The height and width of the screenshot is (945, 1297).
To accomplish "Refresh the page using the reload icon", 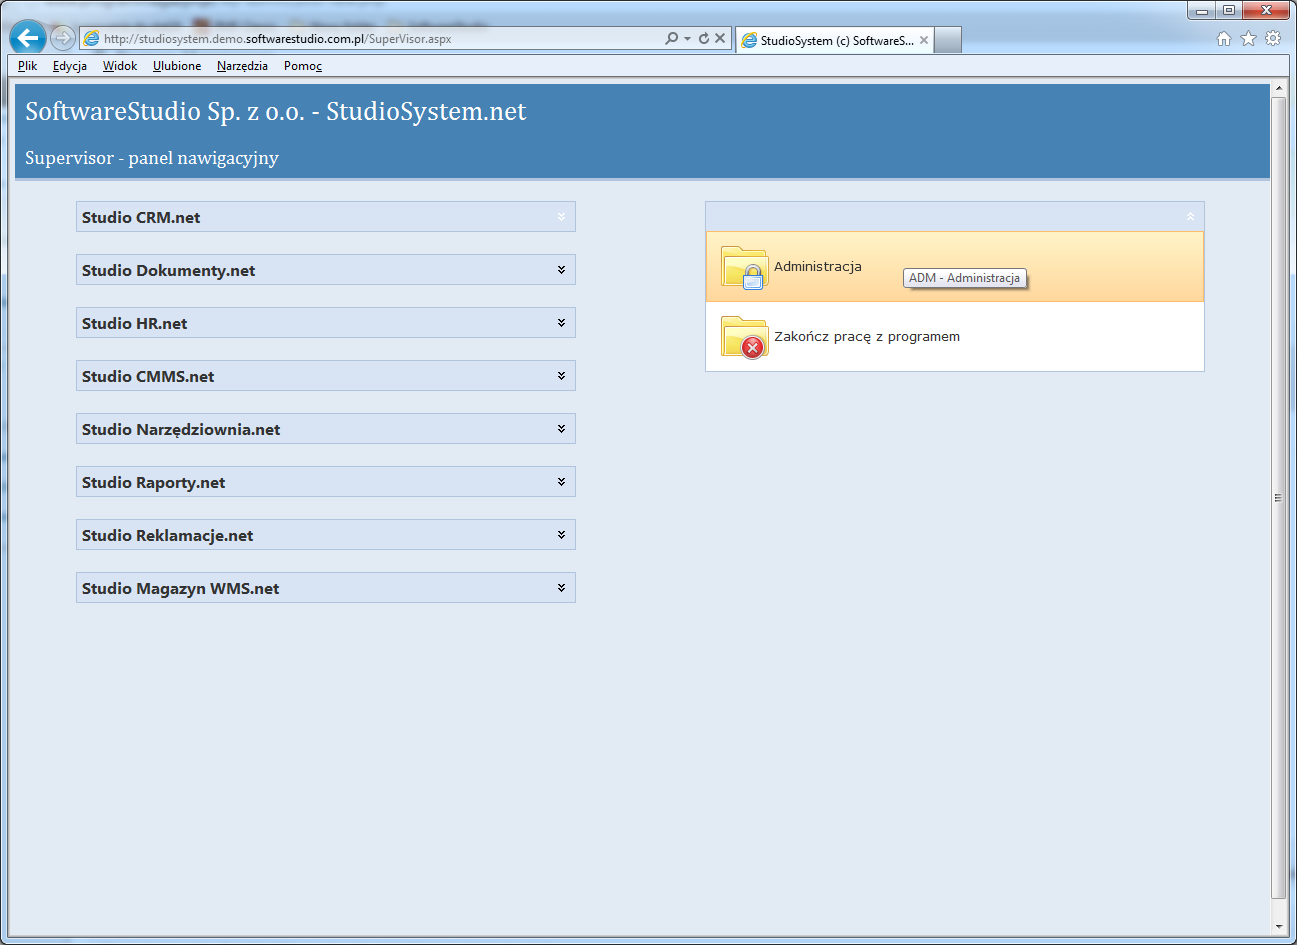I will coord(704,38).
